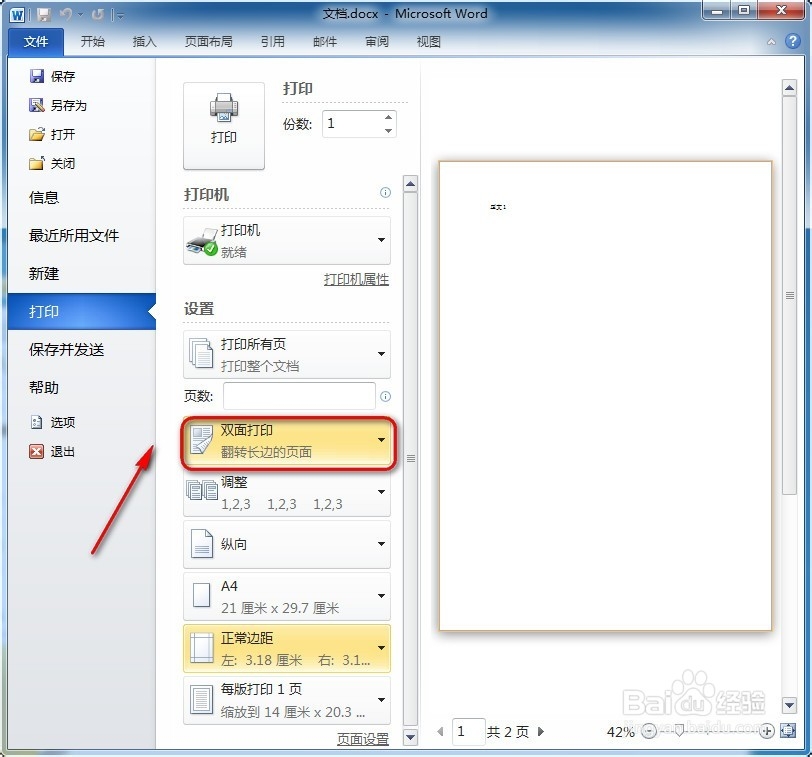The image size is (812, 757).
Task: Minimize the Word window
Action: [x=717, y=10]
